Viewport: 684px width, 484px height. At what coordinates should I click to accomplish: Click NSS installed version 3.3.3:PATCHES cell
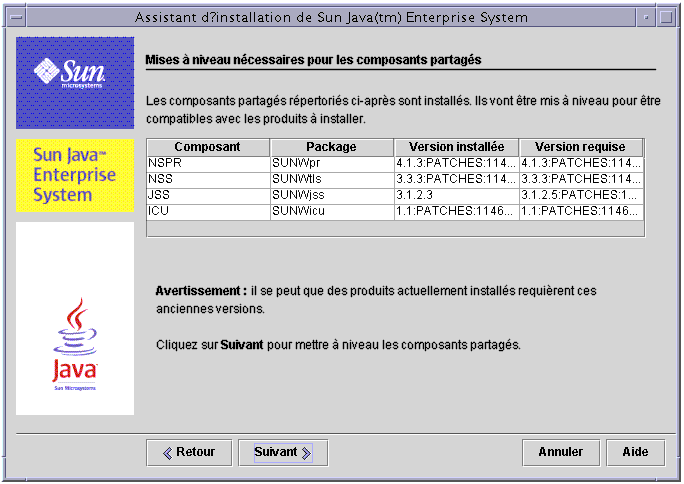[457, 180]
